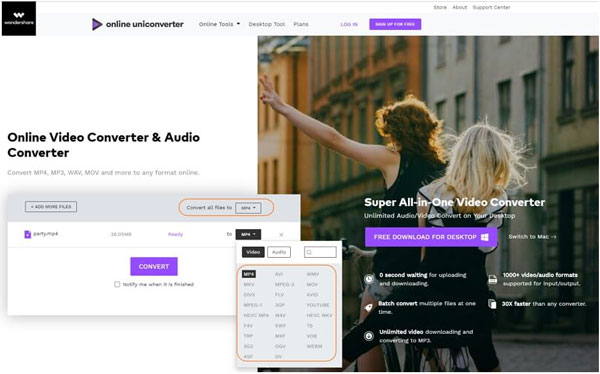The width and height of the screenshot is (600, 374).
Task: Click the icon beside 30X faster
Action: [x=492, y=304]
